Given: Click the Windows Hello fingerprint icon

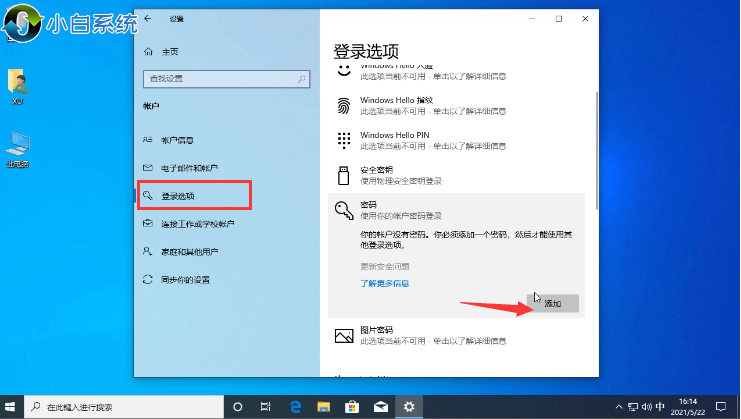Looking at the screenshot, I should coord(343,105).
